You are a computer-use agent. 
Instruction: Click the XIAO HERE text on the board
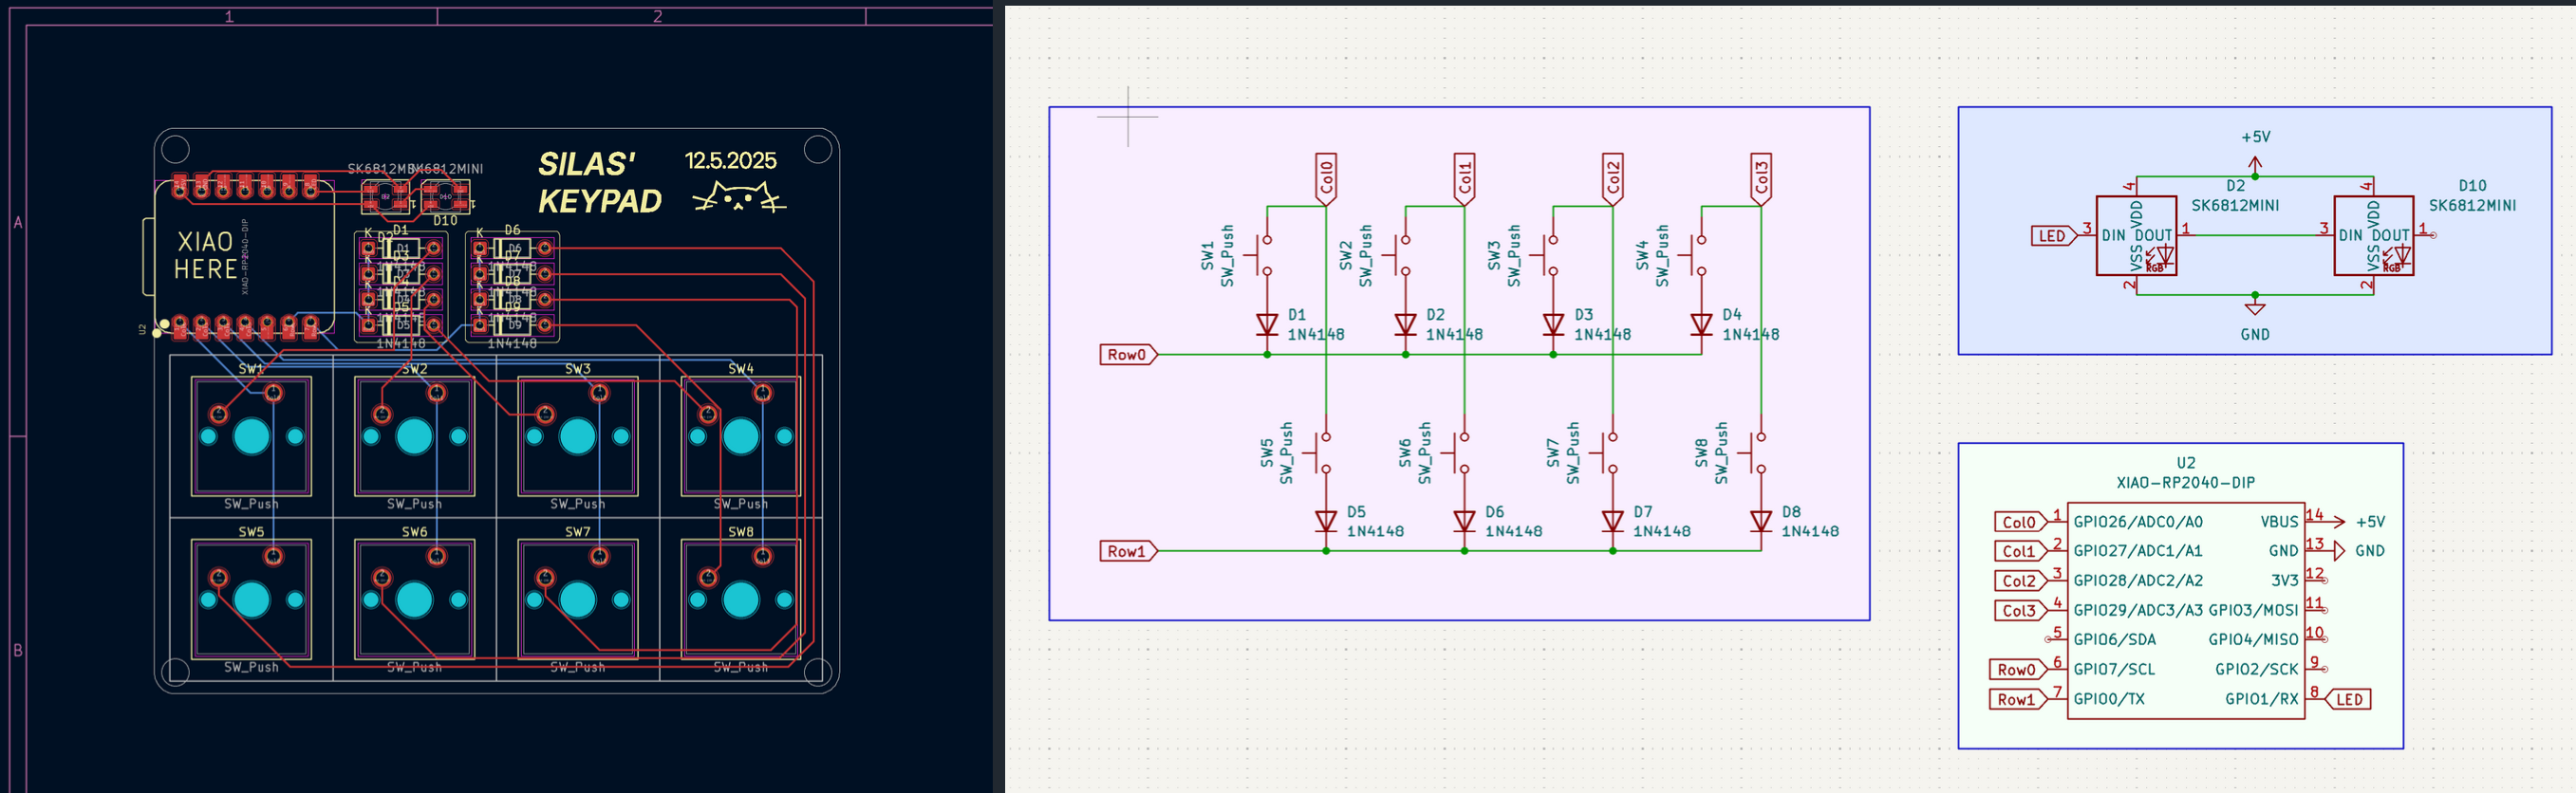(x=205, y=255)
